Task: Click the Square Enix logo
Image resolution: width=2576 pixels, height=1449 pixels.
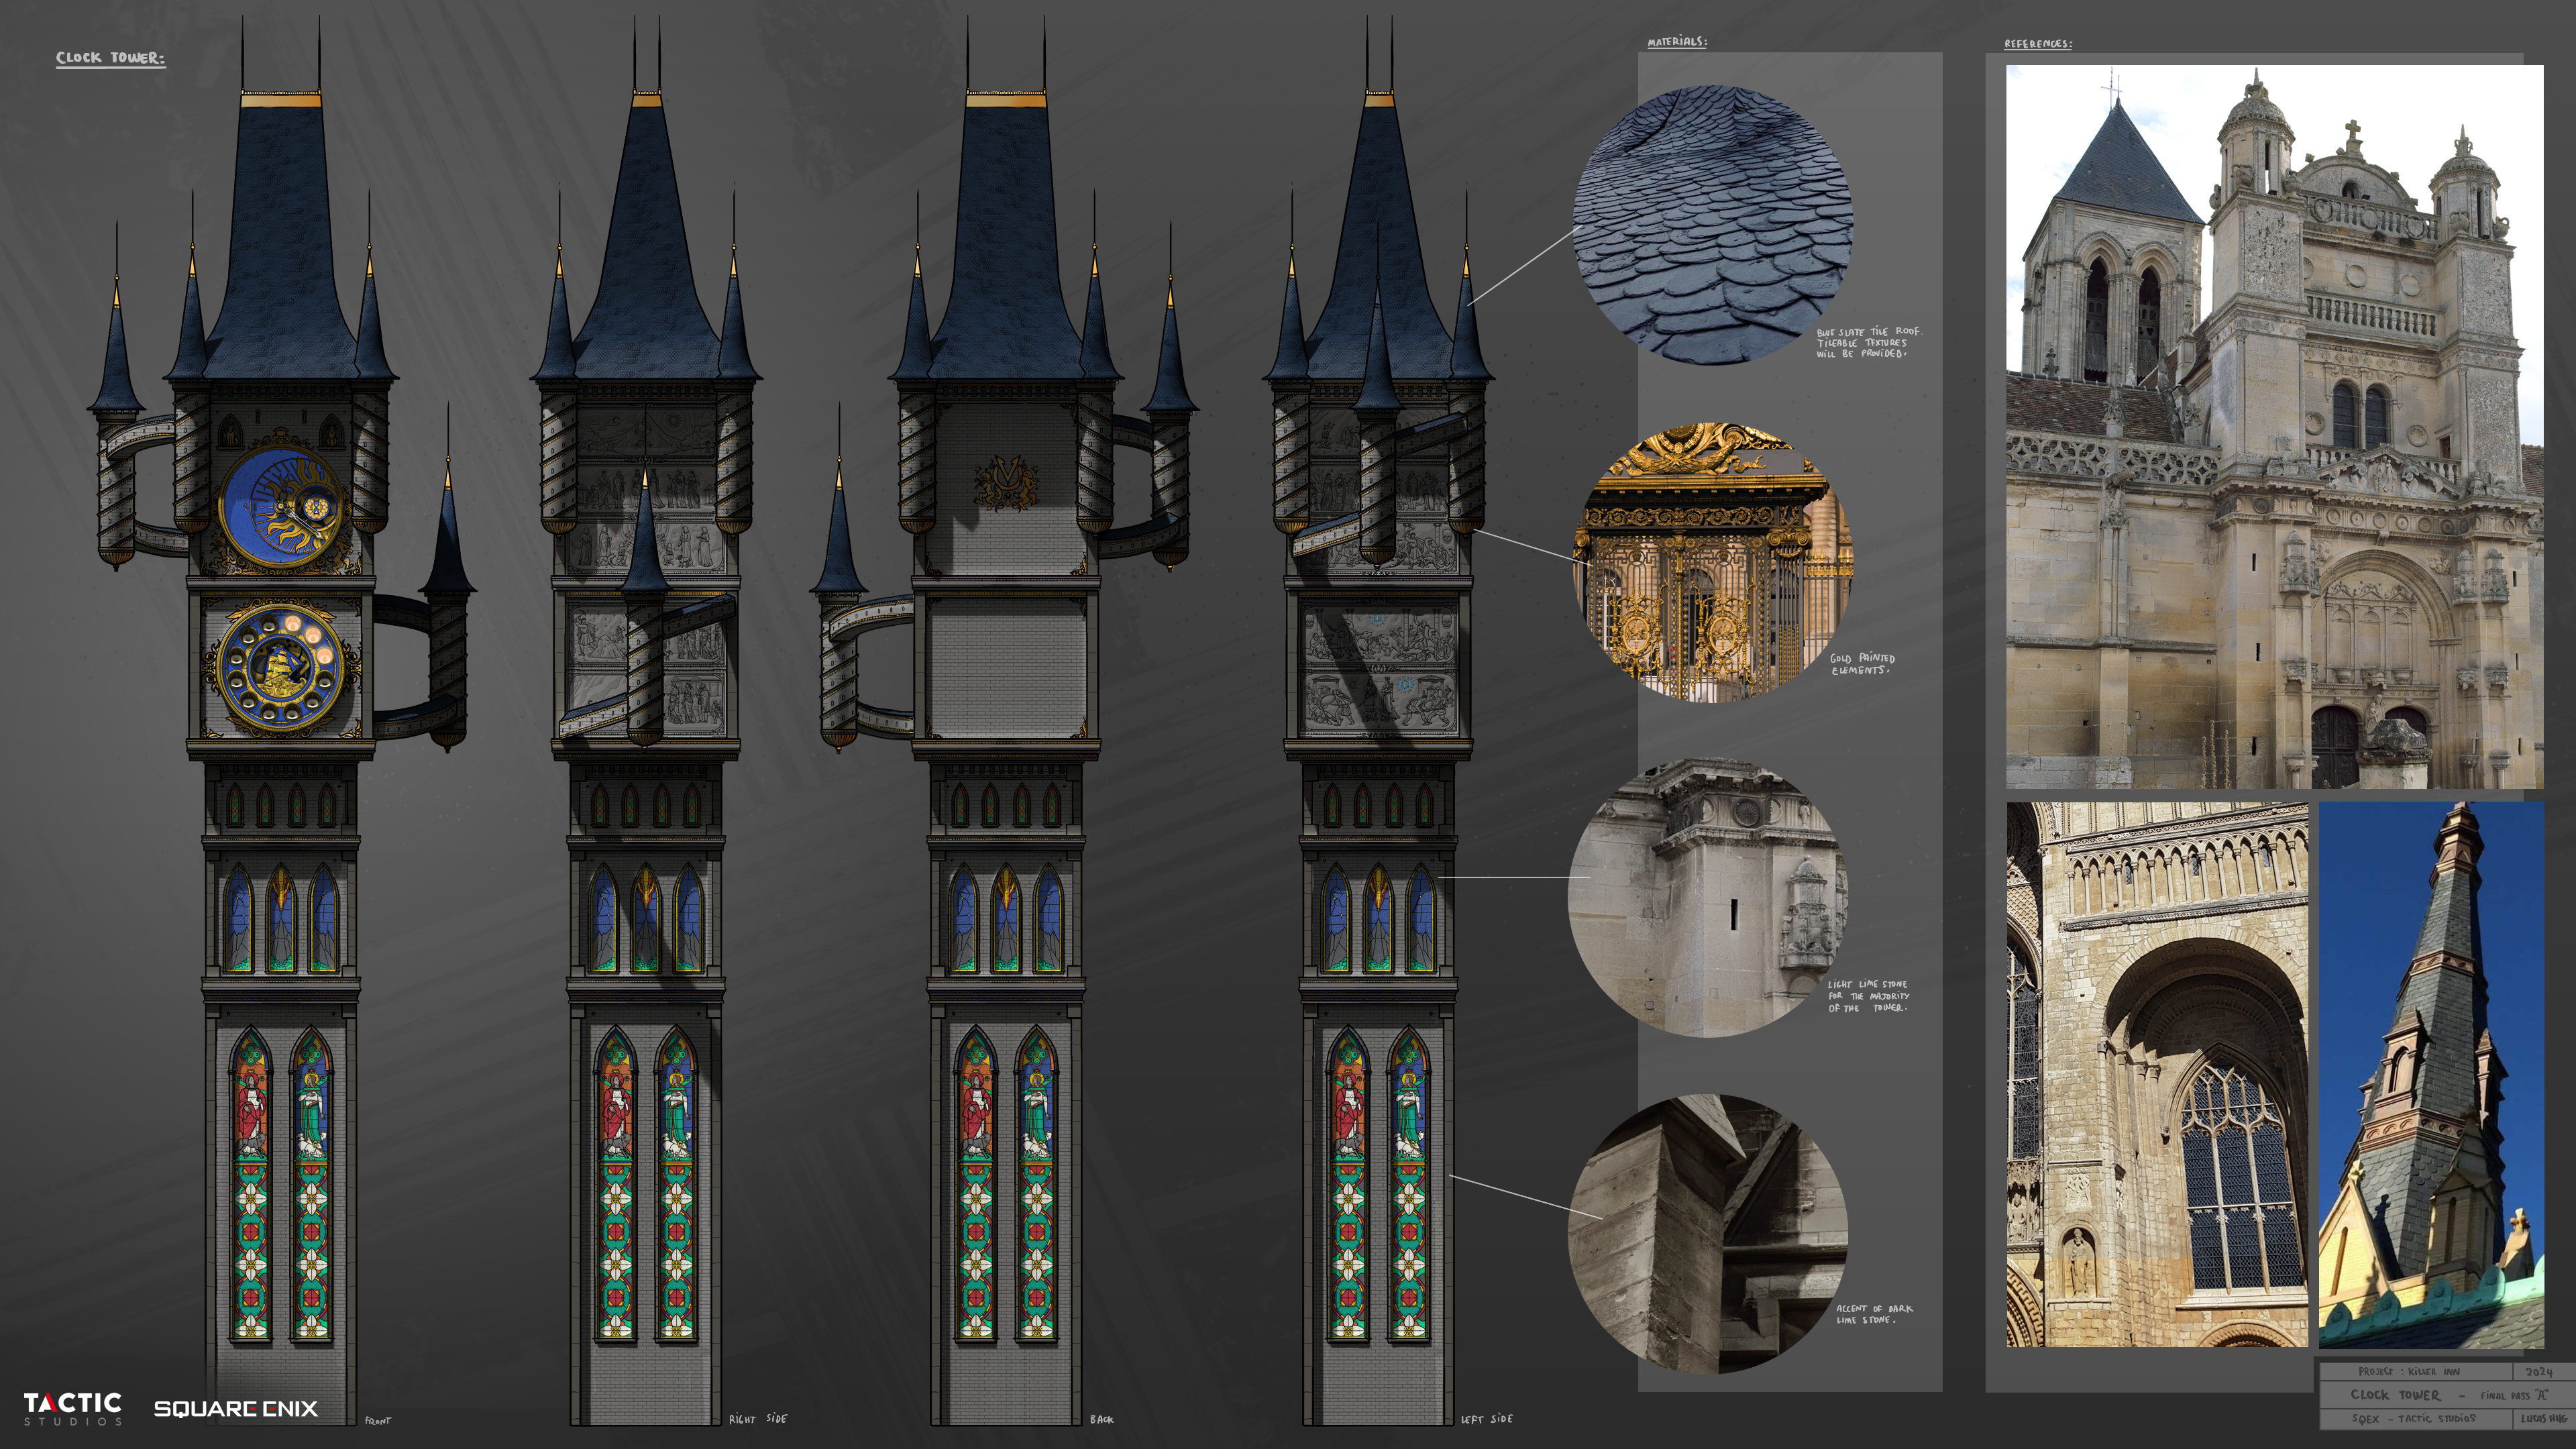Action: click(235, 1408)
